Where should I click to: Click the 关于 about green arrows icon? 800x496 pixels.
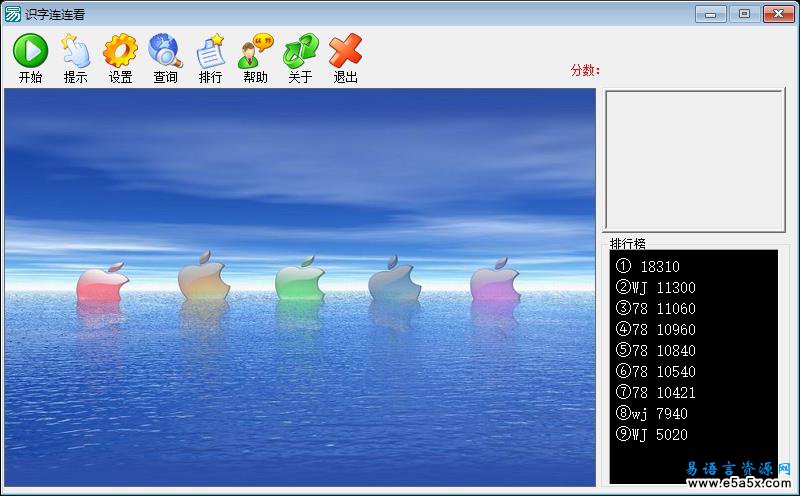[x=301, y=51]
